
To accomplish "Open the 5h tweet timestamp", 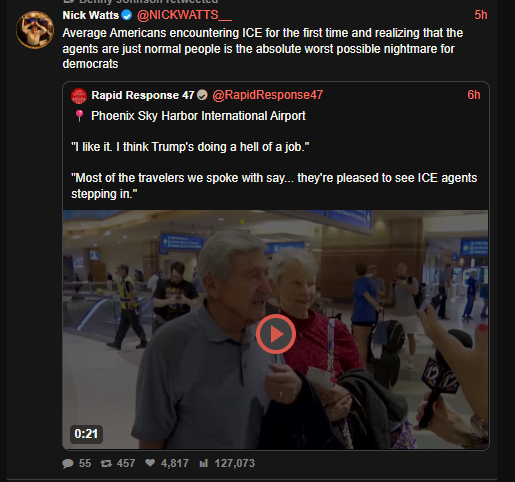I will point(481,15).
